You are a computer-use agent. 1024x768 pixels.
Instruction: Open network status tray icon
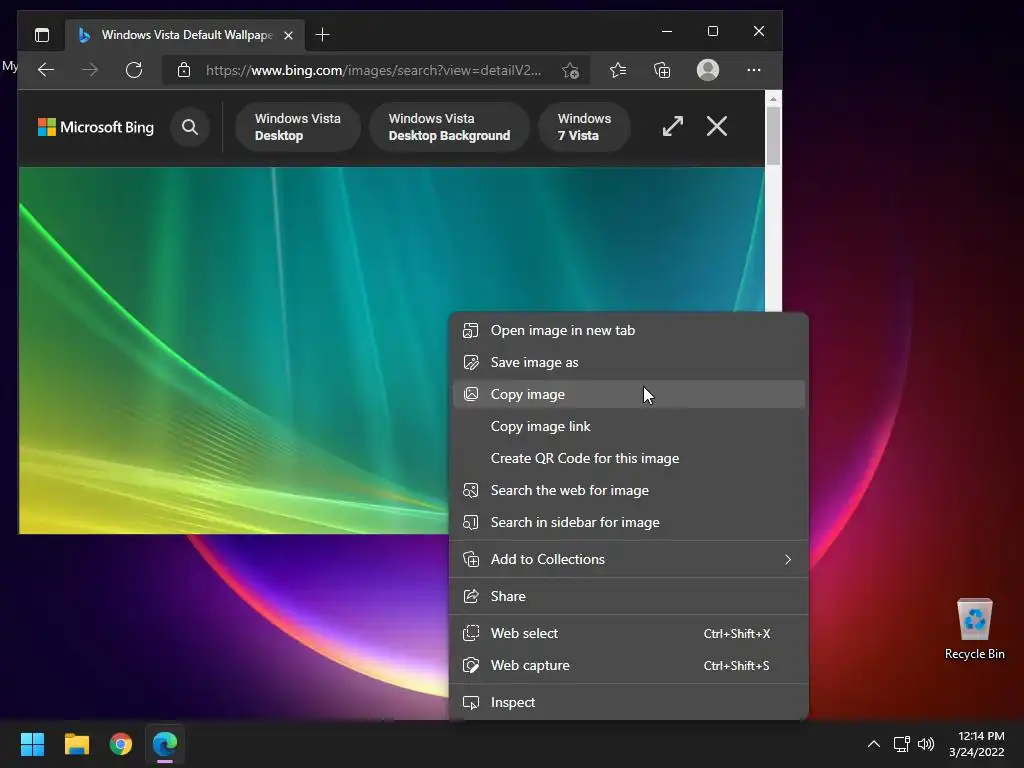(902, 744)
